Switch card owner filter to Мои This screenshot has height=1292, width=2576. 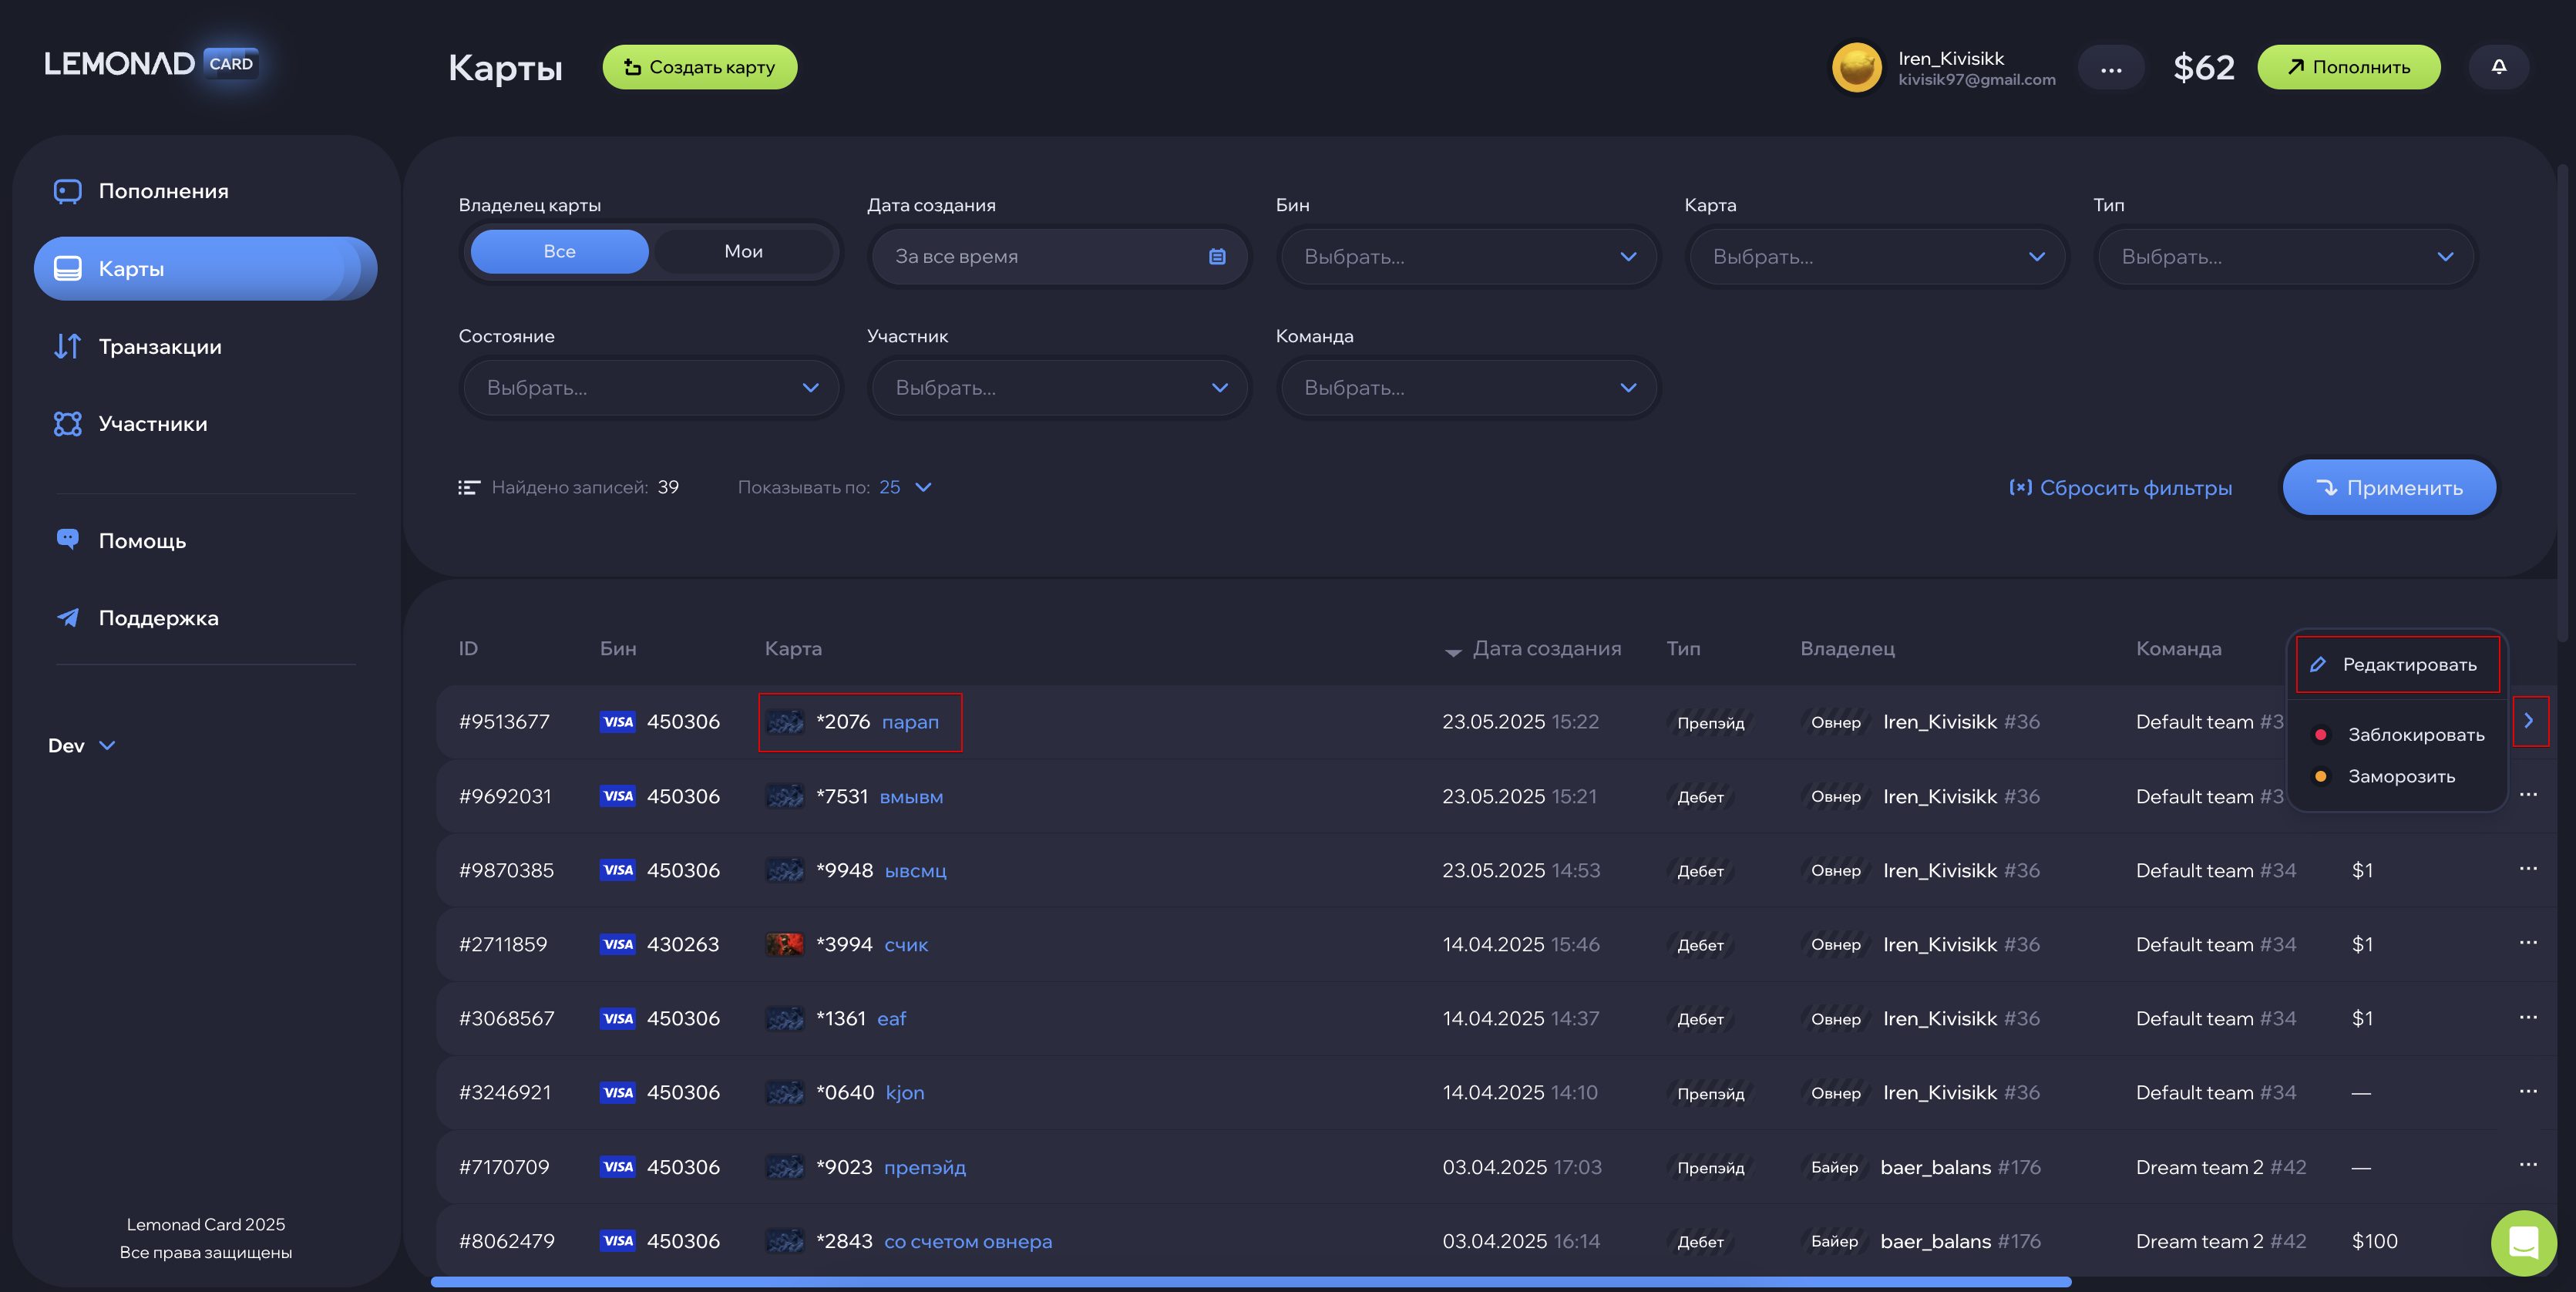point(743,252)
